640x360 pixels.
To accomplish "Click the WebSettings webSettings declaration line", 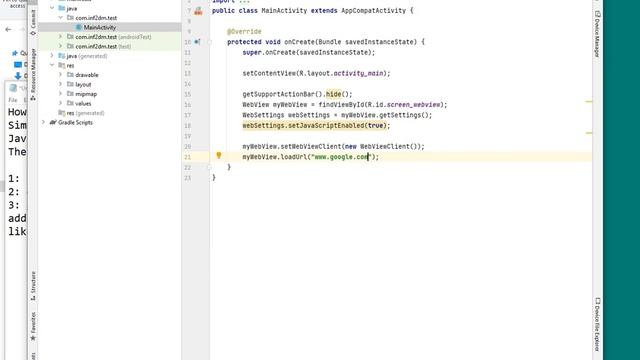I will (337, 115).
